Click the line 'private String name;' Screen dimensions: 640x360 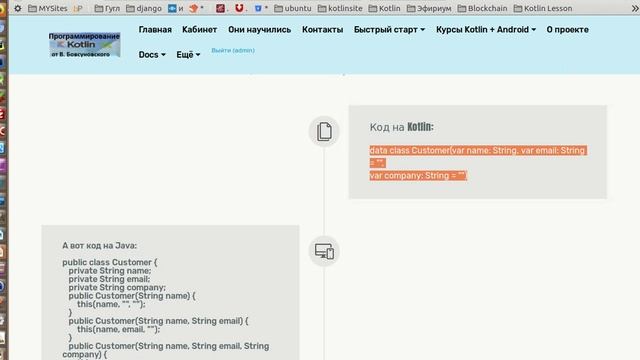point(110,271)
